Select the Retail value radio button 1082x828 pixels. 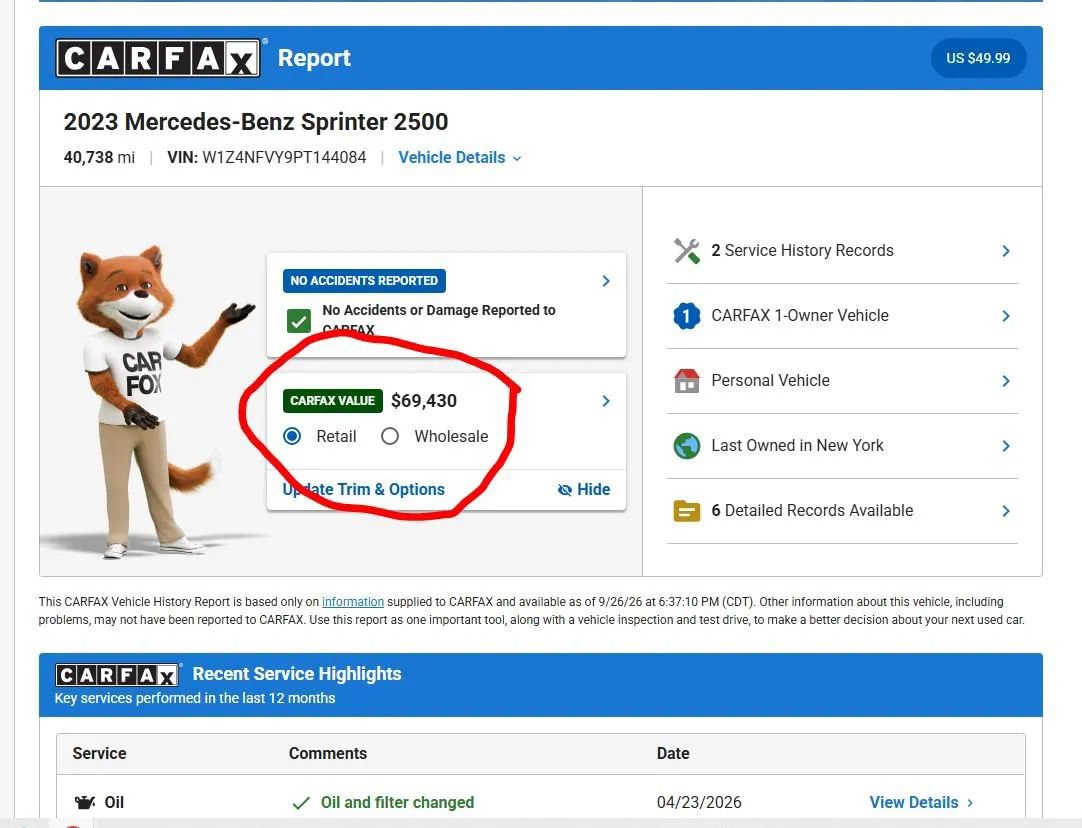(292, 436)
